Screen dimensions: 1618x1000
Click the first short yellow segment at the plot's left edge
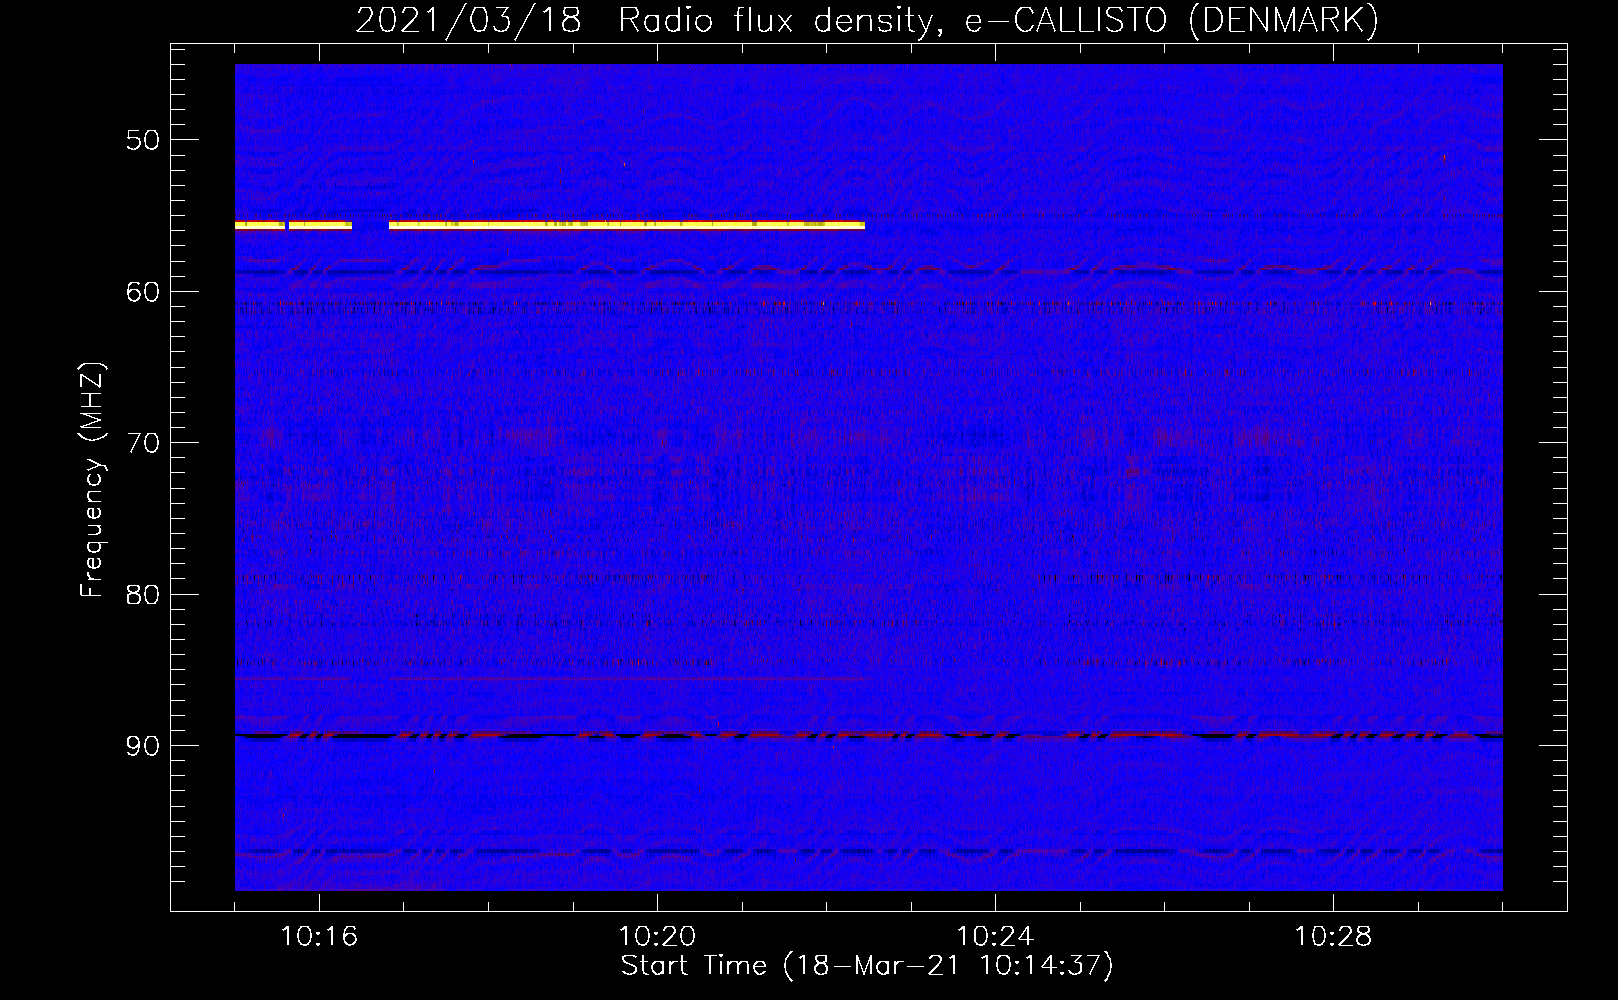[260, 225]
